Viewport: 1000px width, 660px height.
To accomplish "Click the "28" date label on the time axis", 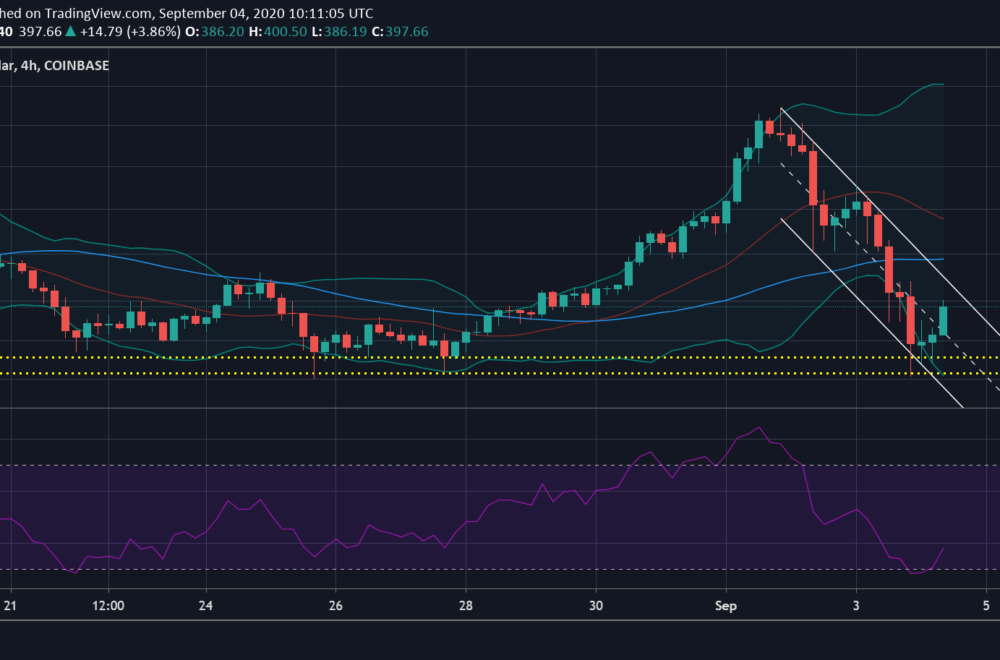I will 466,605.
